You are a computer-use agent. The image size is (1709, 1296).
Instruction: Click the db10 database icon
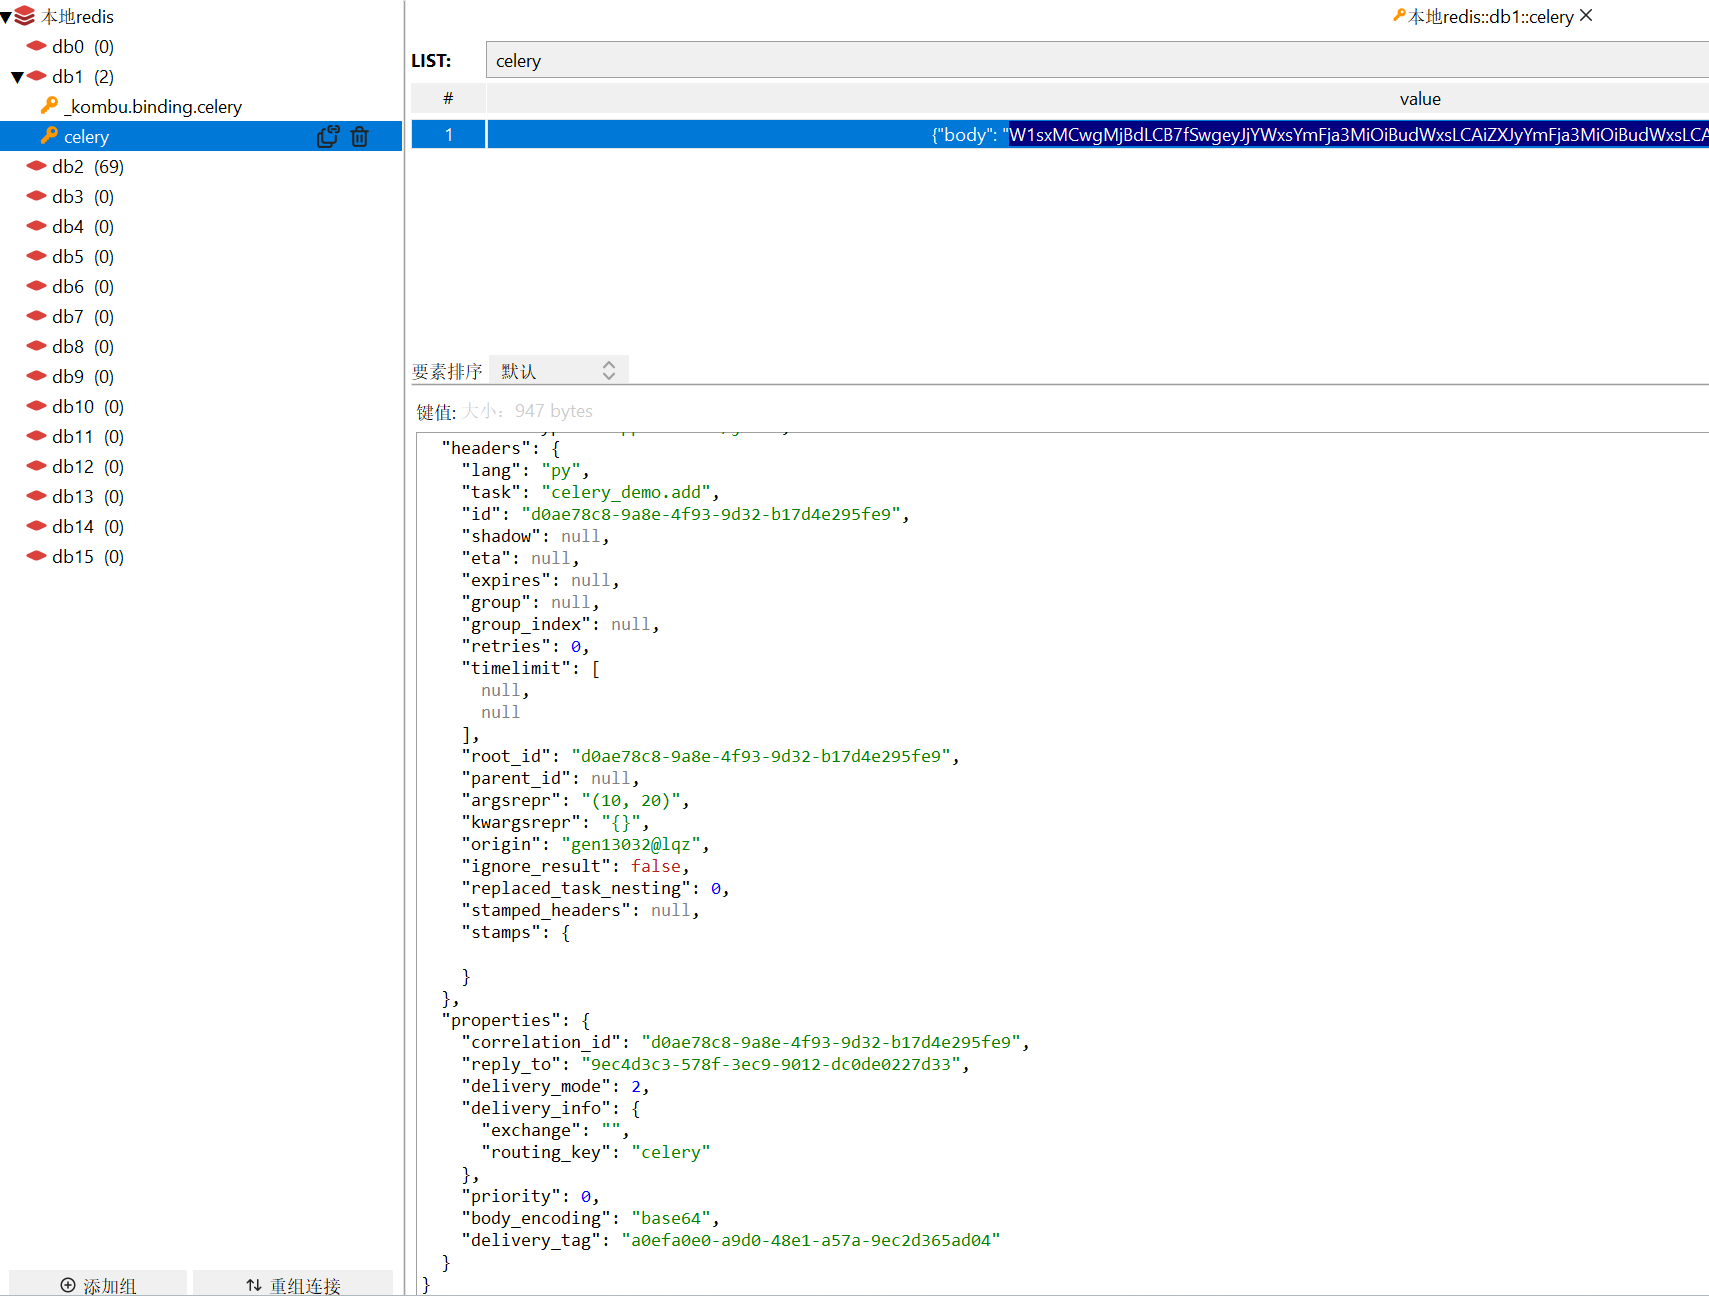[37, 405]
